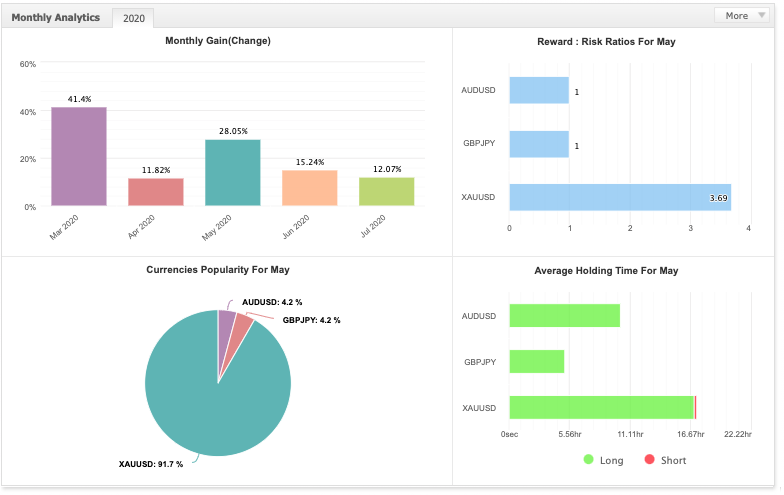The height and width of the screenshot is (495, 784).
Task: Click the Mar 2020 axis label
Action: click(x=64, y=228)
